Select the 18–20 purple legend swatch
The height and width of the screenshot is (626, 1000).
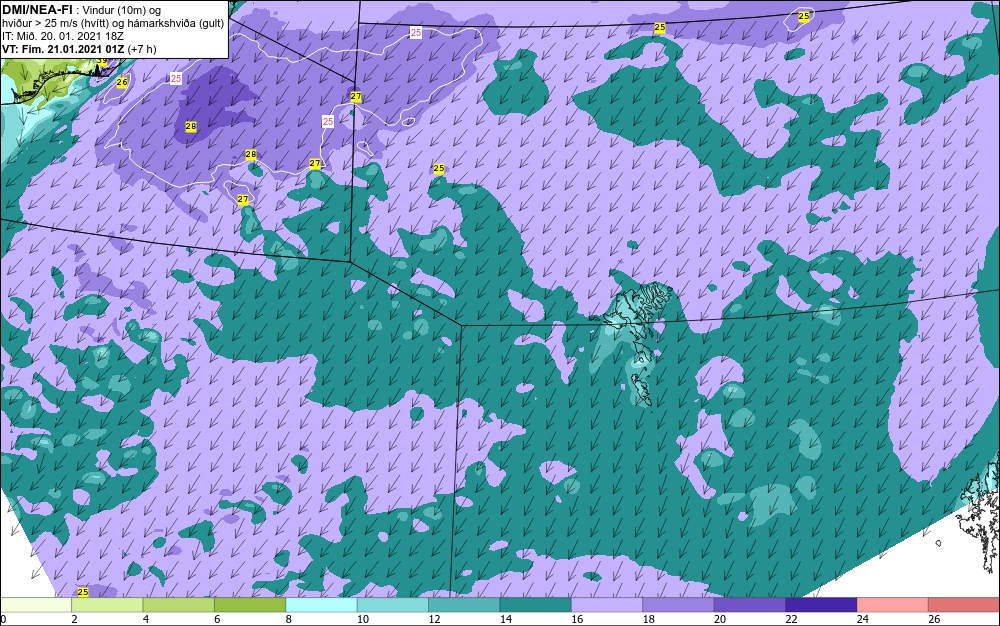pos(679,605)
